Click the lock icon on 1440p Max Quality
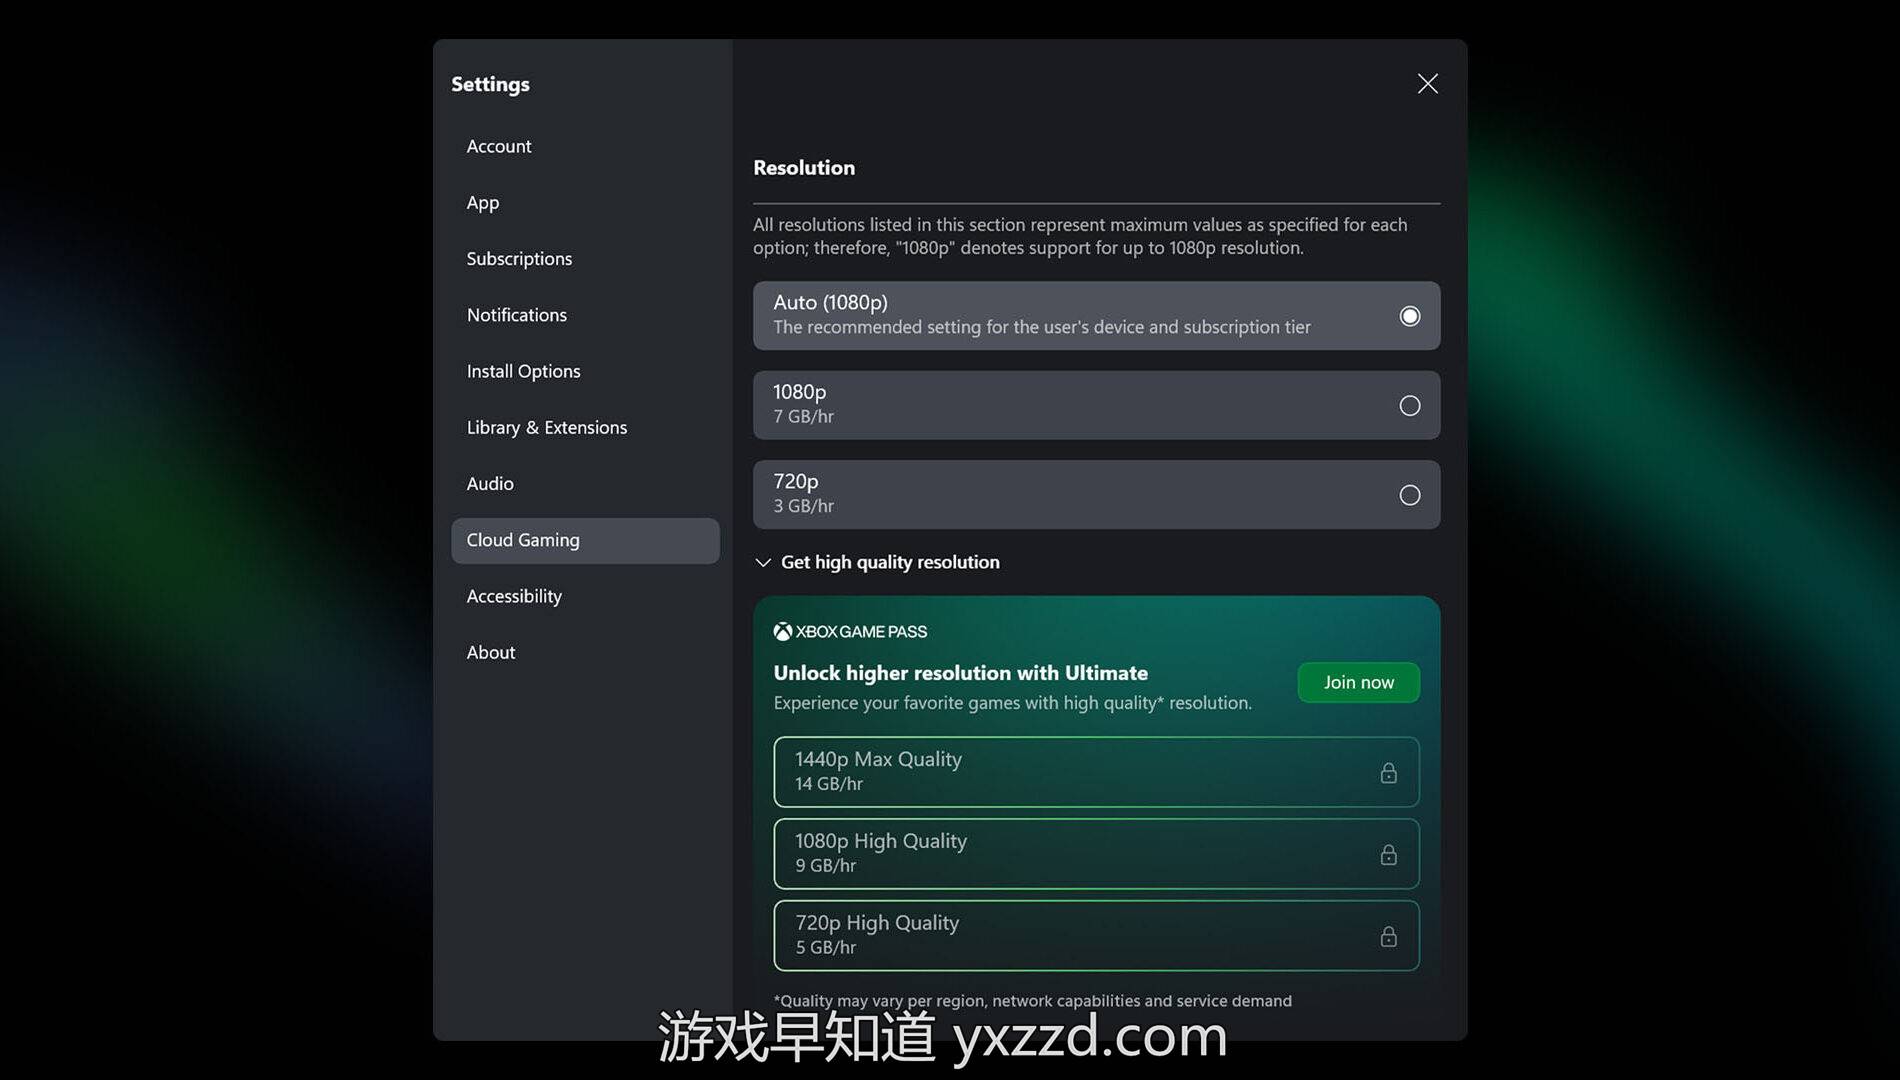The width and height of the screenshot is (1900, 1080). coord(1388,772)
